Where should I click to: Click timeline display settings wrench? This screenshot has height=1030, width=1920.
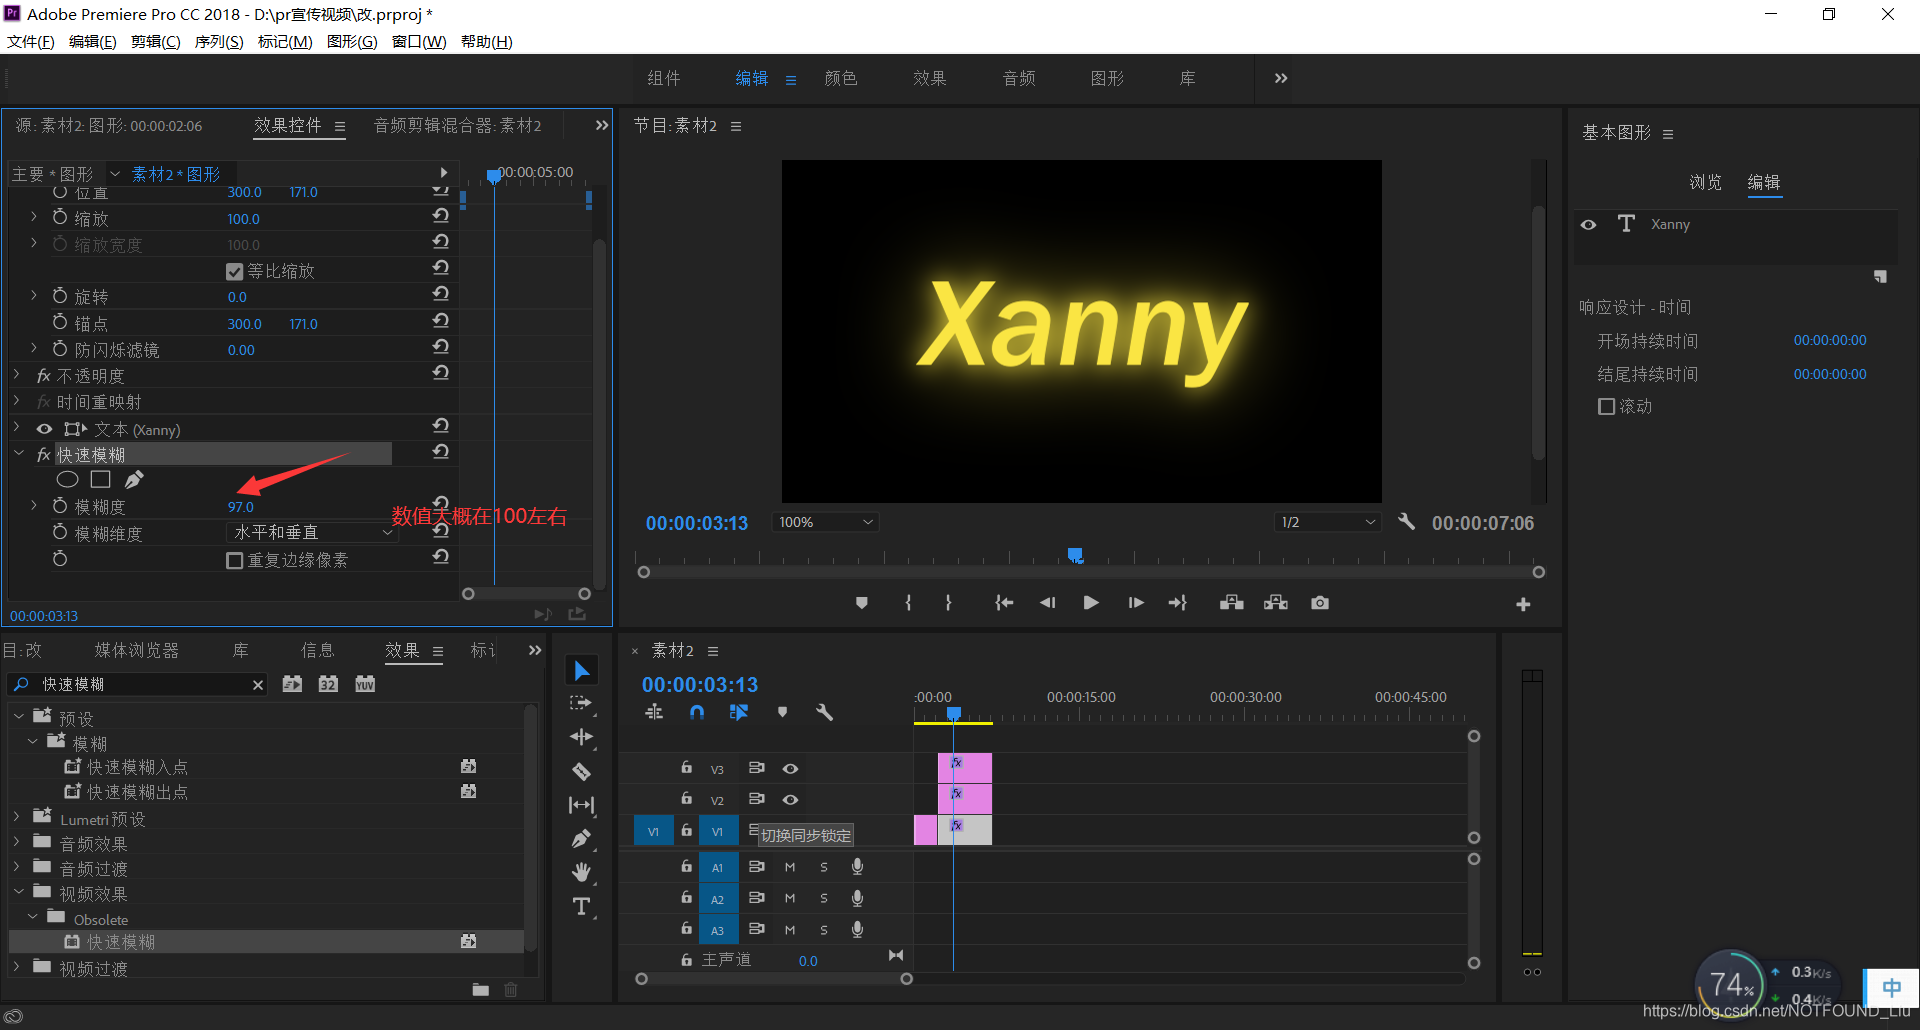pyautogui.click(x=824, y=712)
